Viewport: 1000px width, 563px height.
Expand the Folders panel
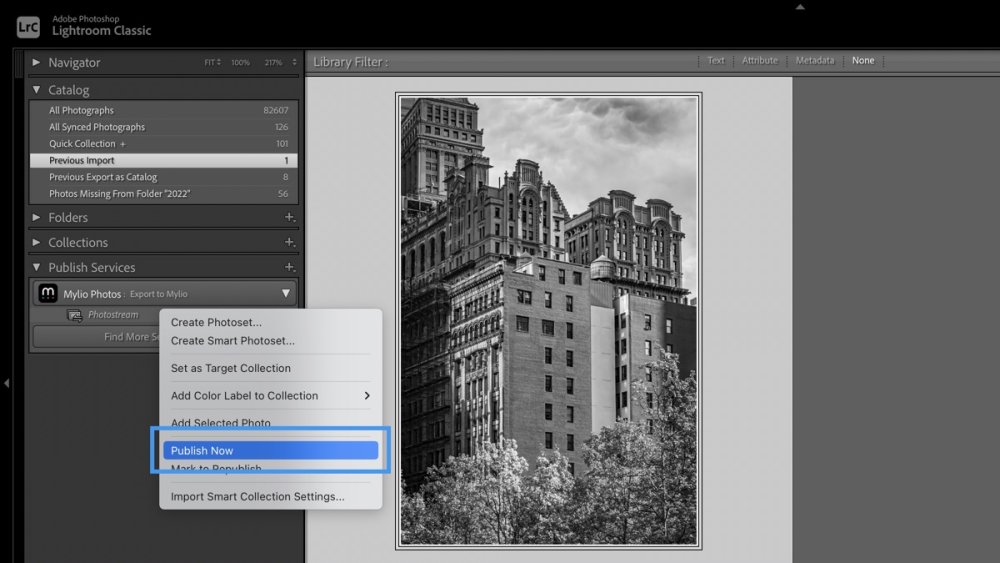[37, 217]
